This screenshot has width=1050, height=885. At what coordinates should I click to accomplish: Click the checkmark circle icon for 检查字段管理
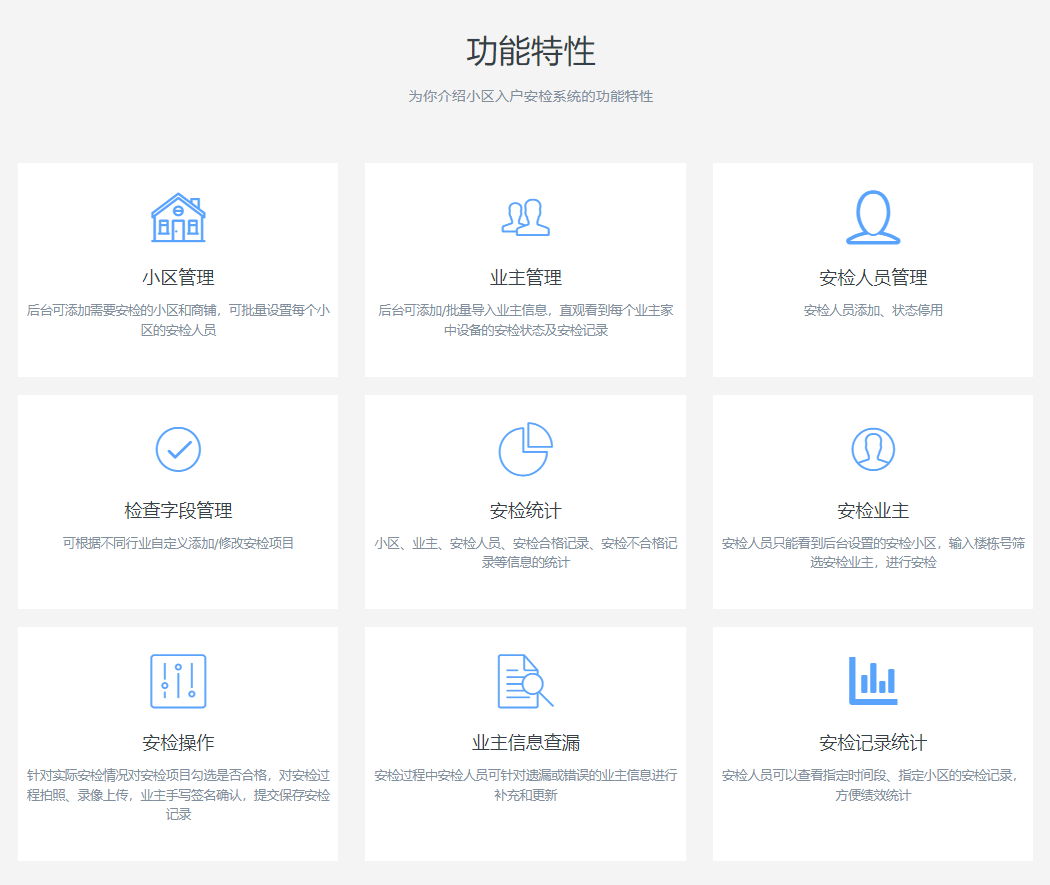pyautogui.click(x=178, y=450)
